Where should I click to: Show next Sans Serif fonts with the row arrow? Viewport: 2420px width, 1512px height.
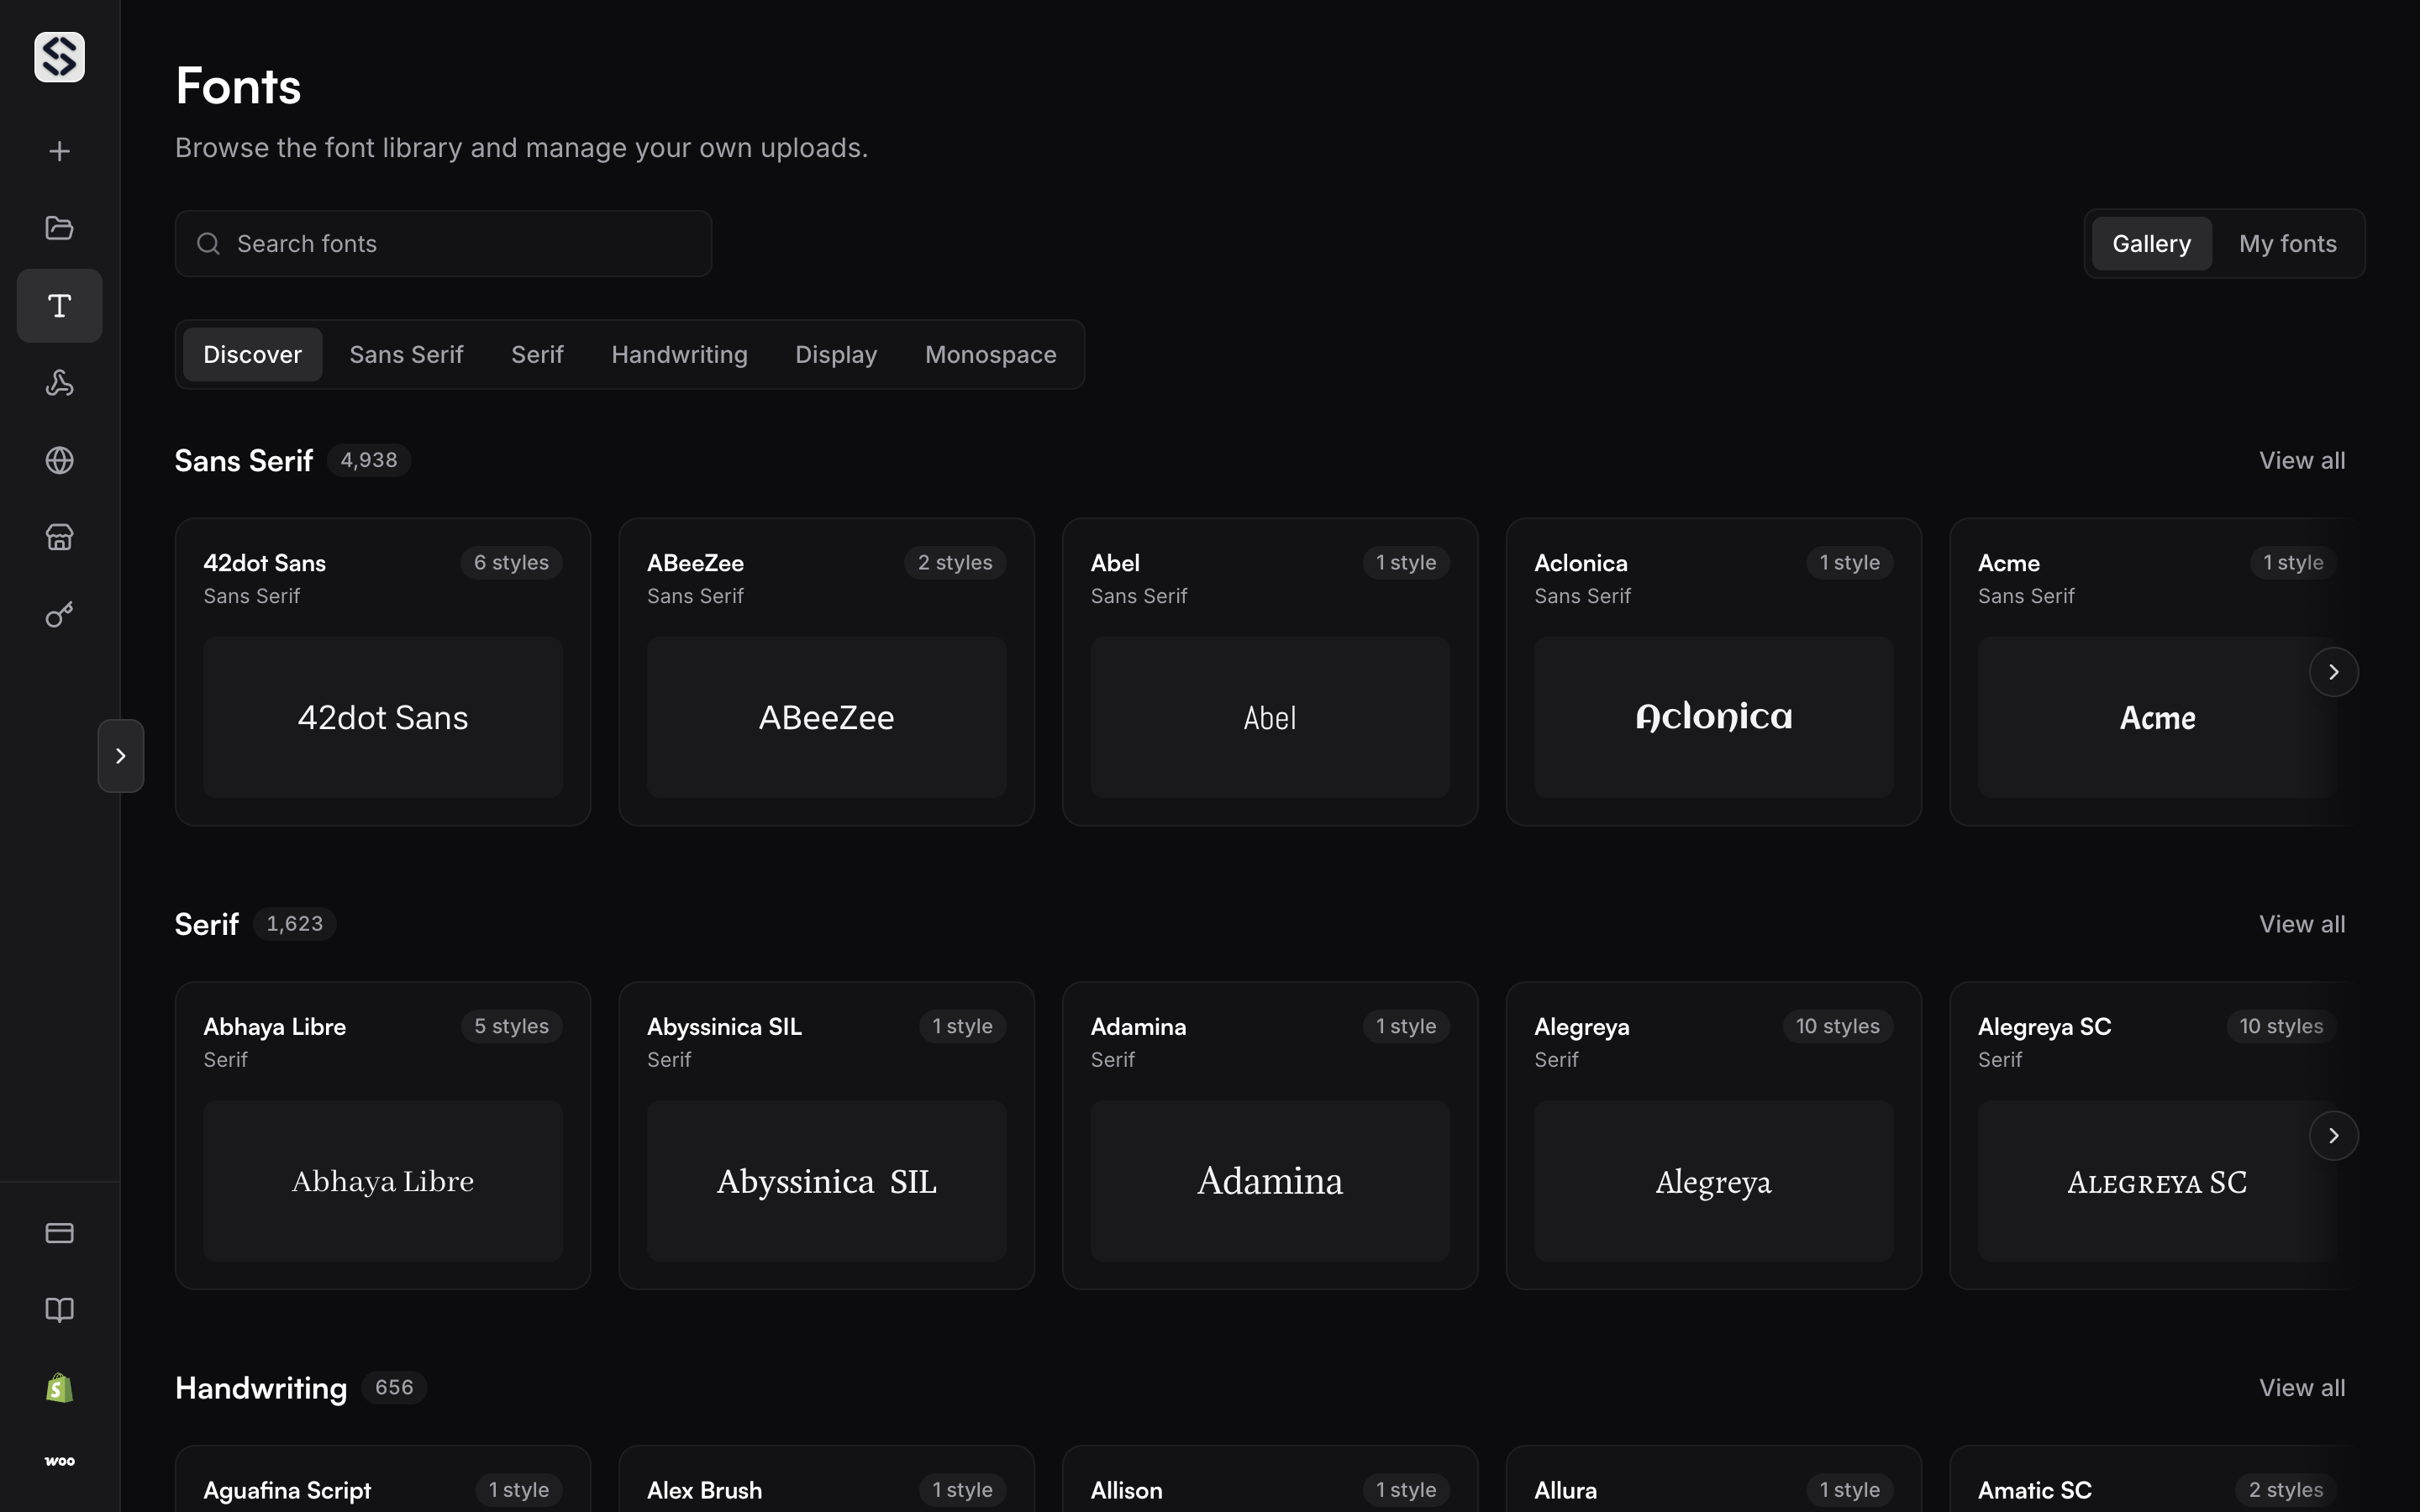(2333, 672)
